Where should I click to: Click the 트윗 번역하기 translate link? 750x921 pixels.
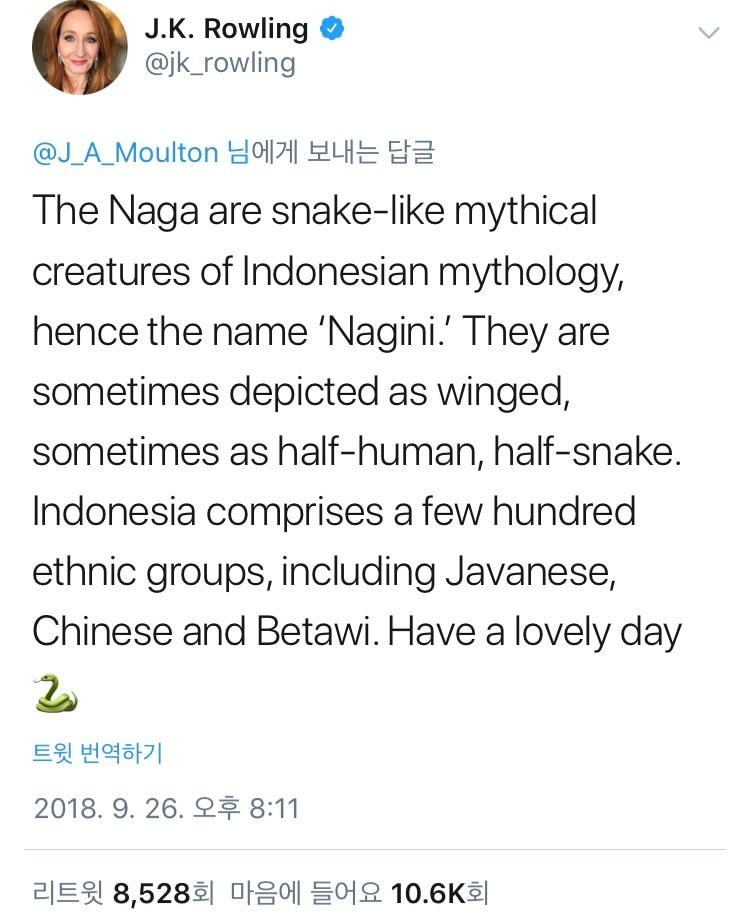[98, 753]
